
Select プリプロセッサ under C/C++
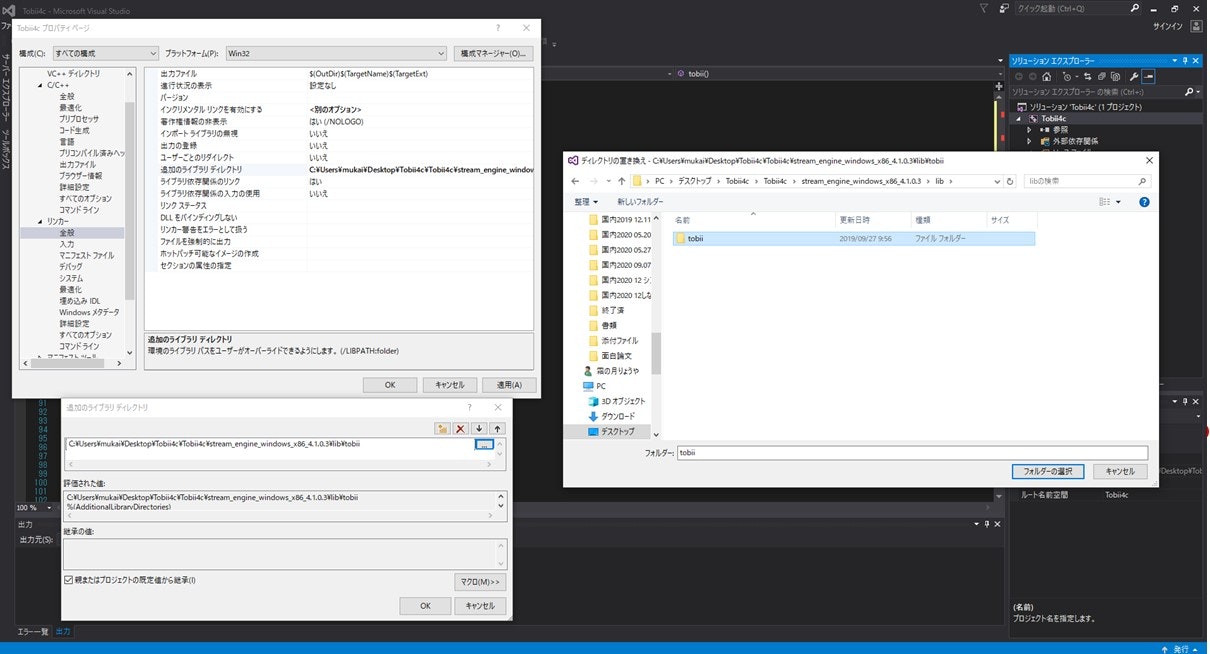coord(79,119)
